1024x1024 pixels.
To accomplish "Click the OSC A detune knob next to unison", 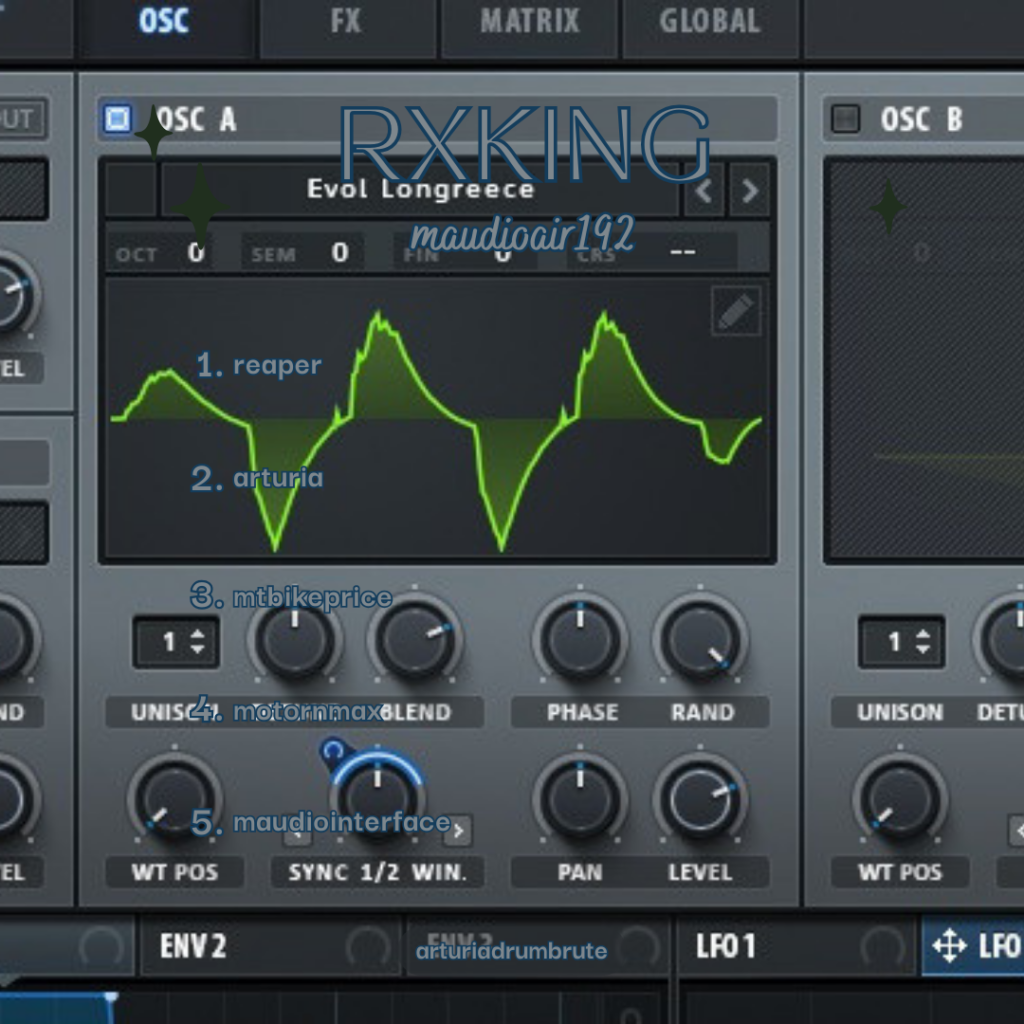I will (x=295, y=639).
